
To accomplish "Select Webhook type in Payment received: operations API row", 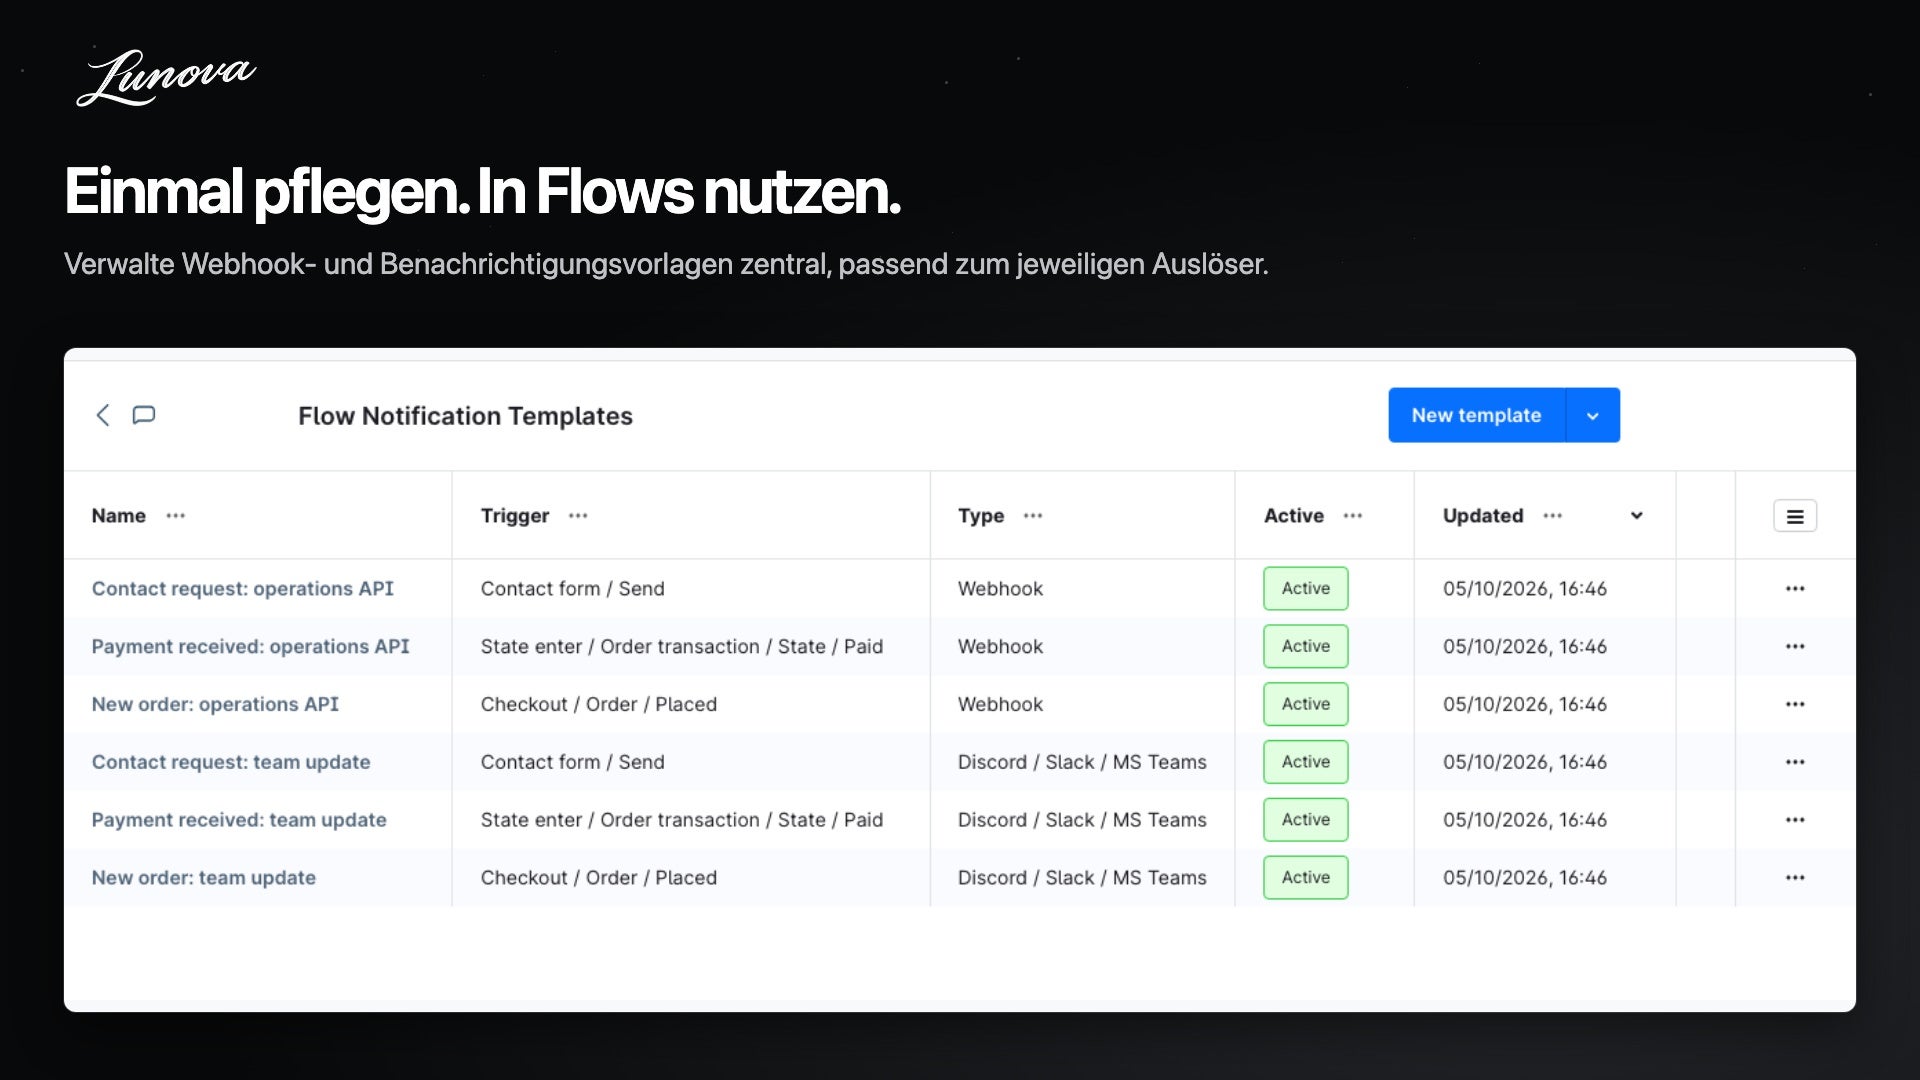I will 1000,647.
